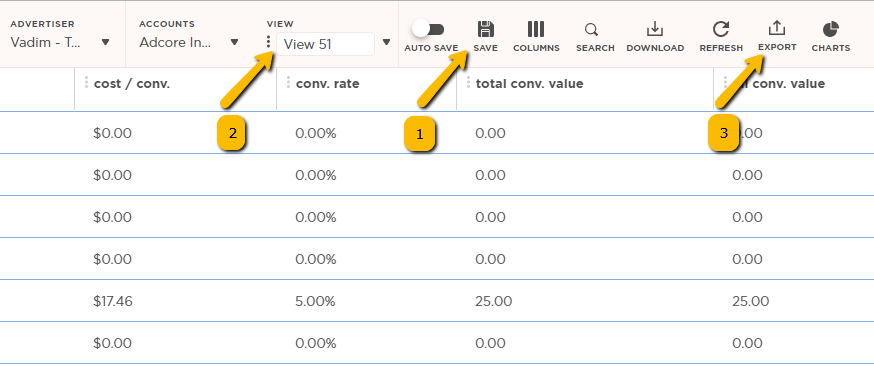Screen dimensions: 874x366
Task: Click the Search magnifier icon
Action: coord(592,30)
